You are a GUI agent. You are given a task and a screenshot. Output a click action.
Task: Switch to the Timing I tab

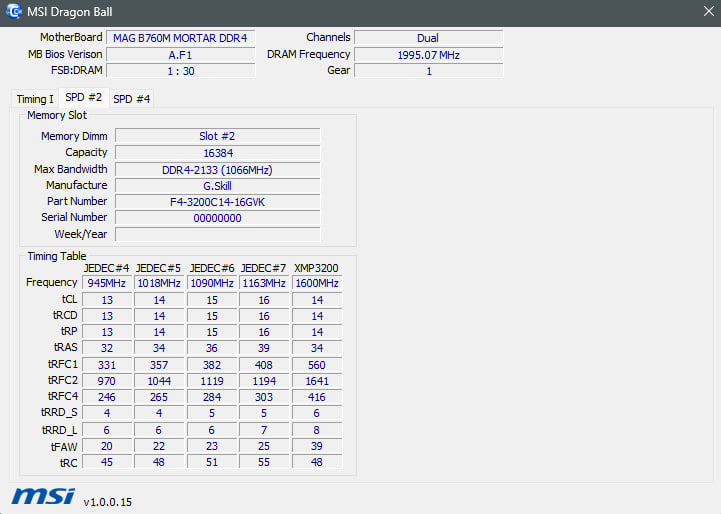click(x=35, y=99)
